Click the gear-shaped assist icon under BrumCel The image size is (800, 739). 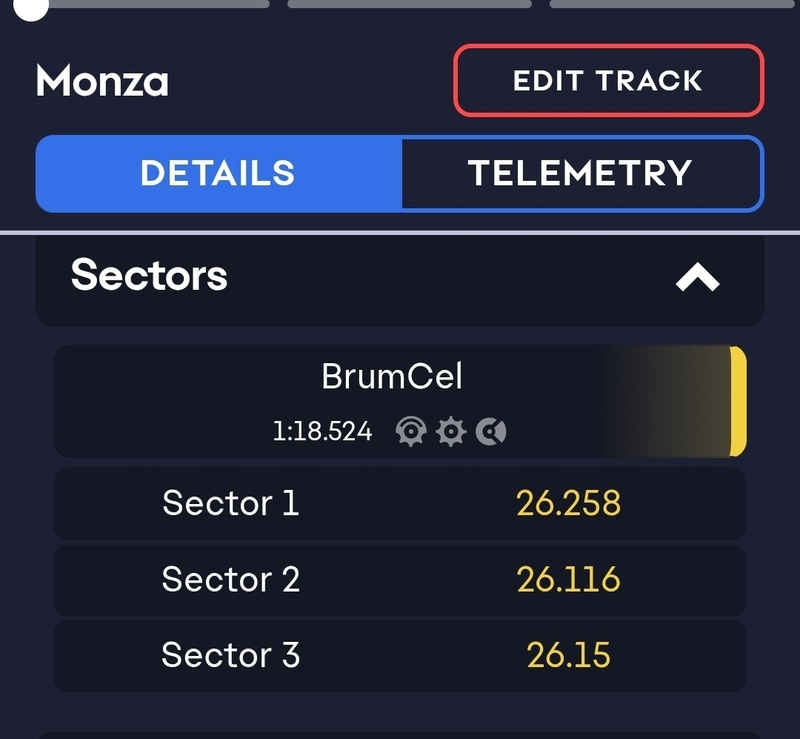tap(451, 432)
